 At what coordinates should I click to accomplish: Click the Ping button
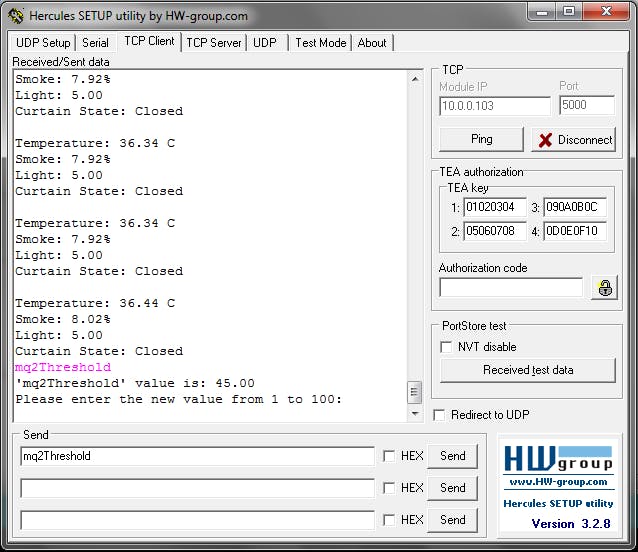point(481,139)
